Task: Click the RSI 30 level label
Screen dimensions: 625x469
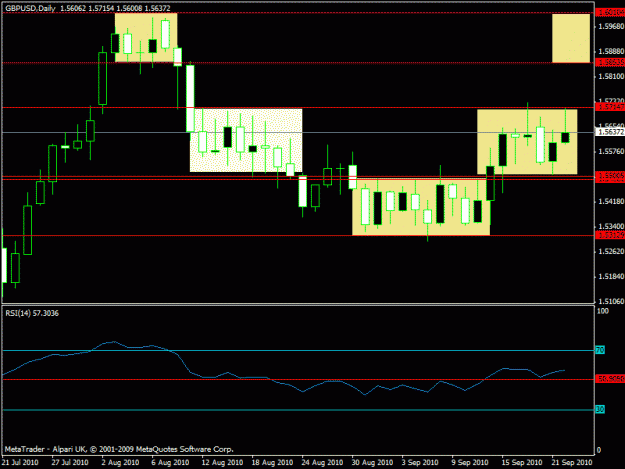Action: point(600,409)
